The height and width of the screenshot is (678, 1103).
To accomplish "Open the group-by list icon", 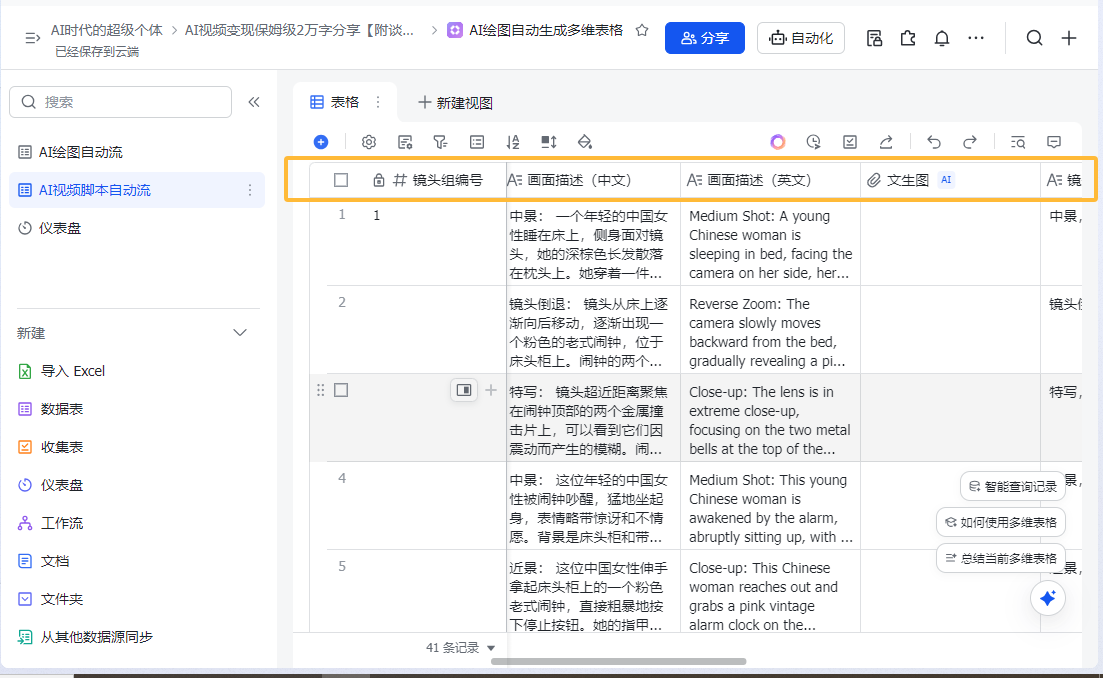I will (x=477, y=142).
